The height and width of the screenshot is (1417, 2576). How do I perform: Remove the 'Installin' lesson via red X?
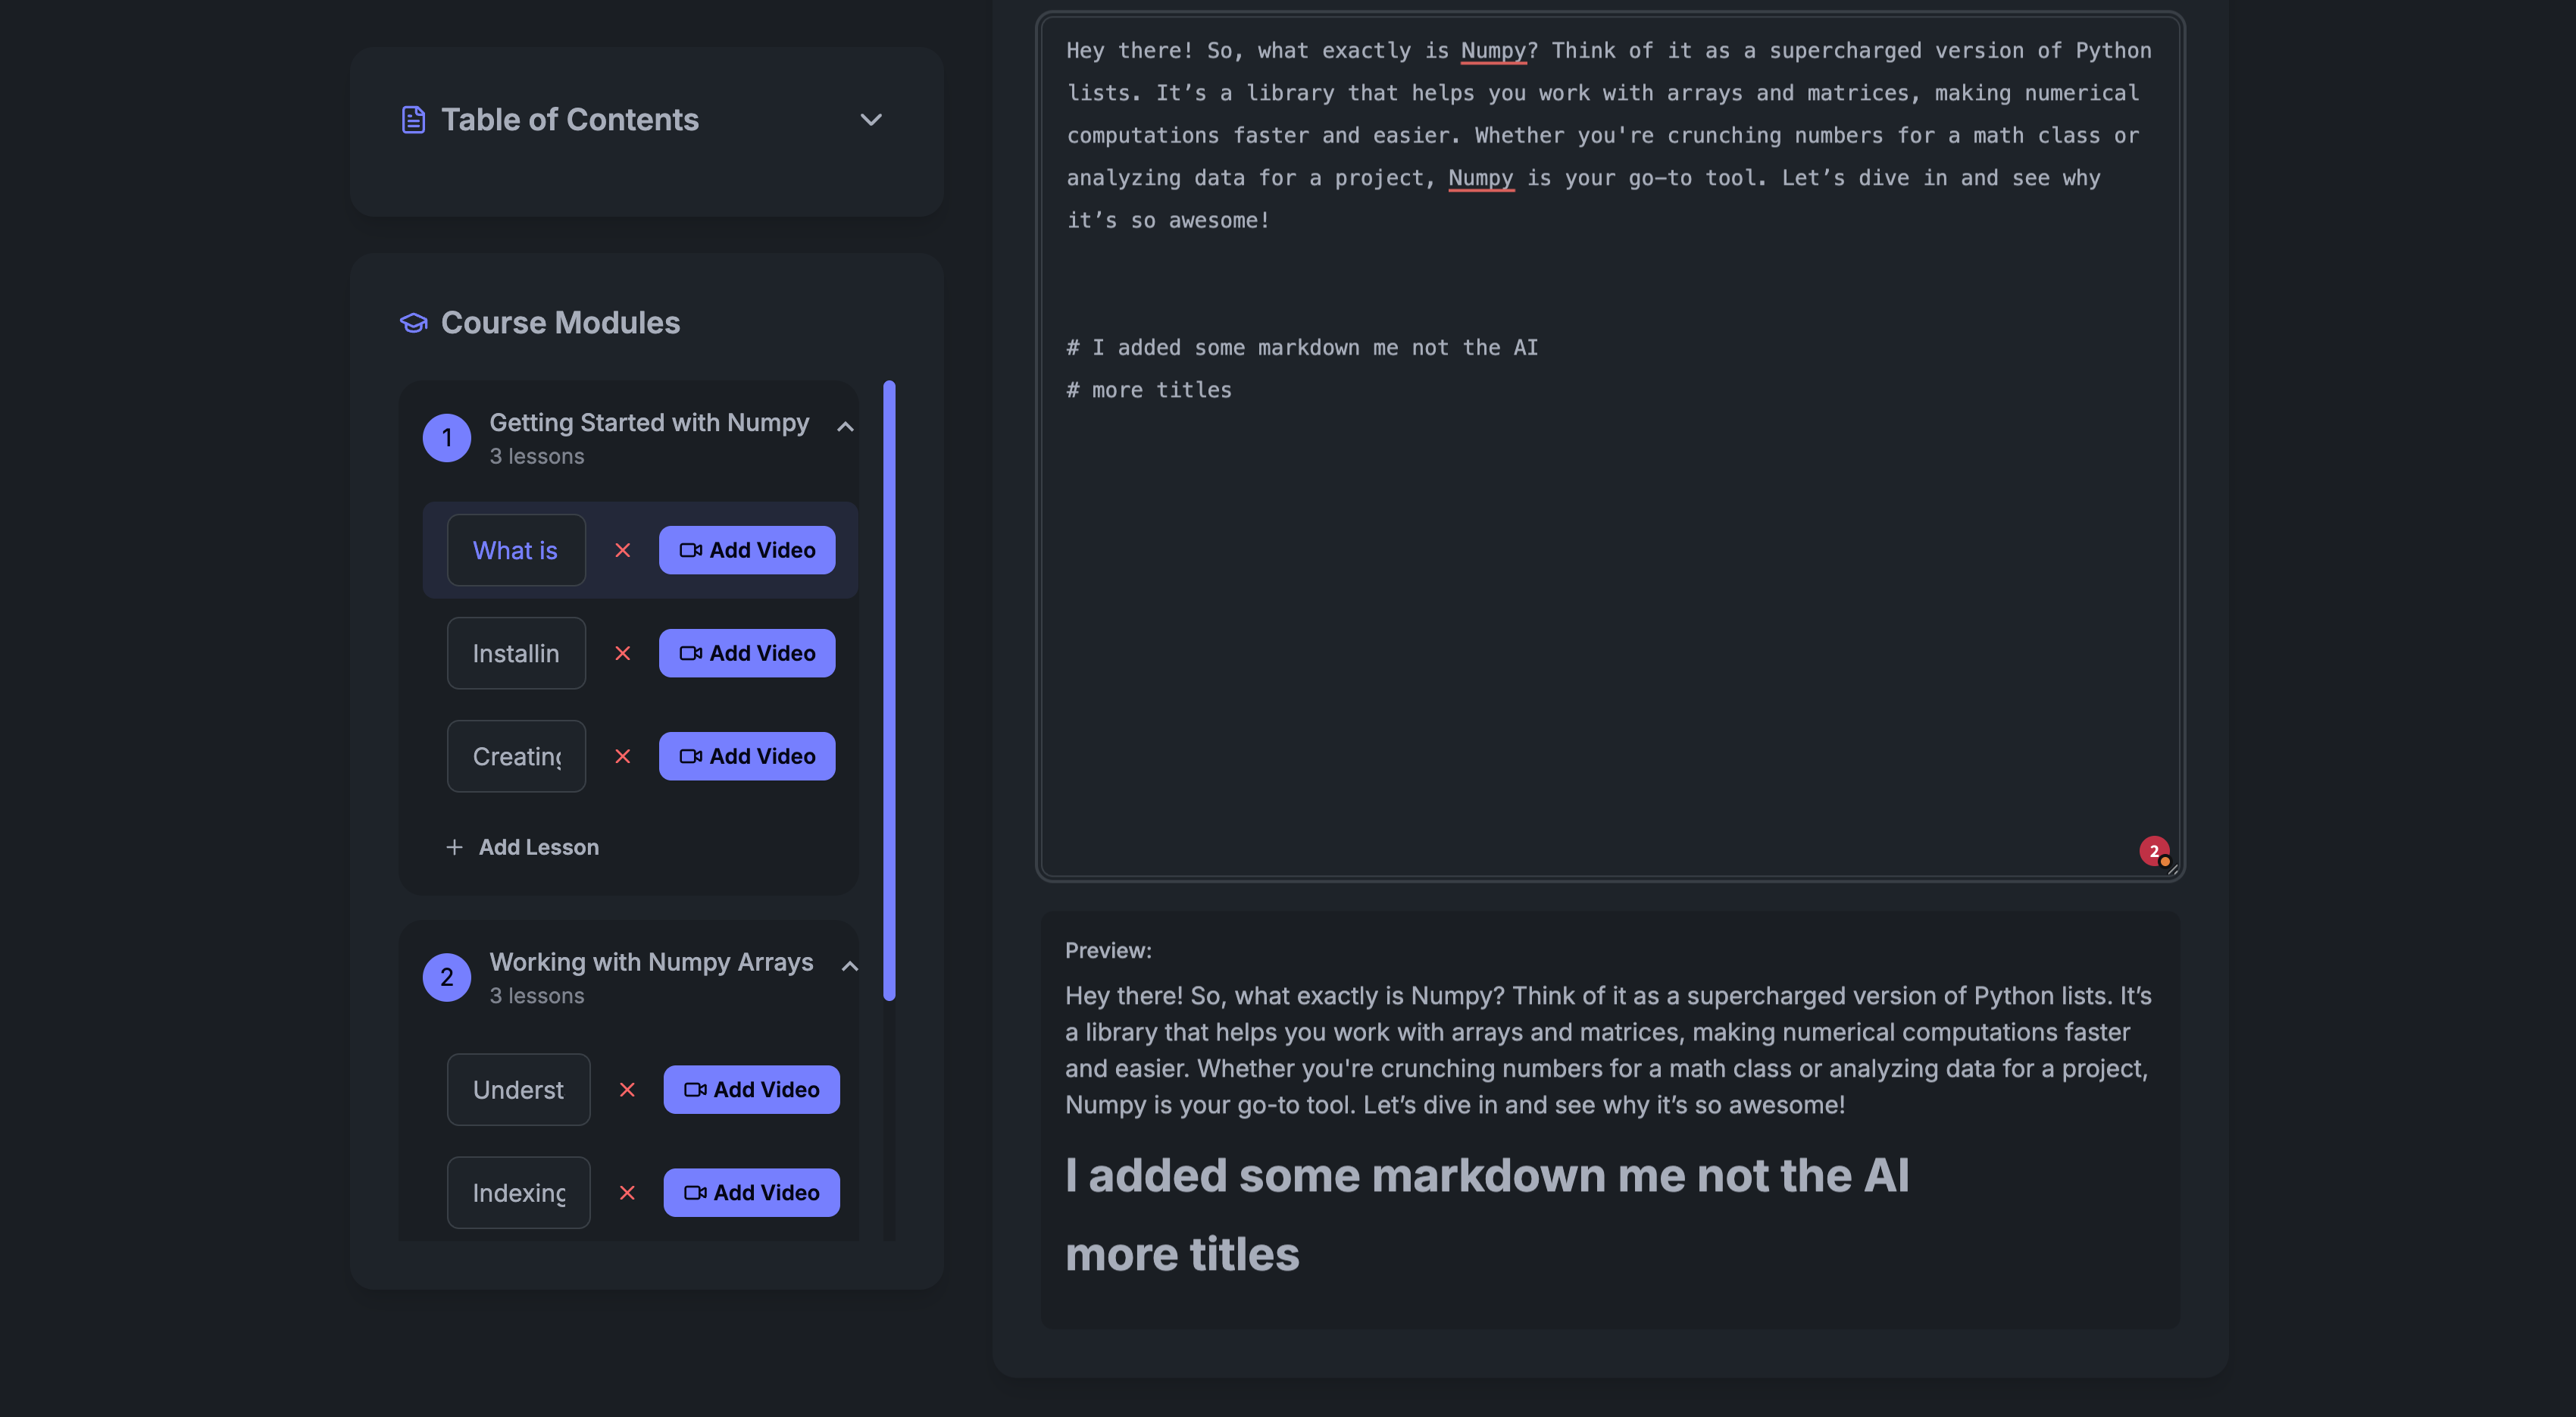pos(622,653)
